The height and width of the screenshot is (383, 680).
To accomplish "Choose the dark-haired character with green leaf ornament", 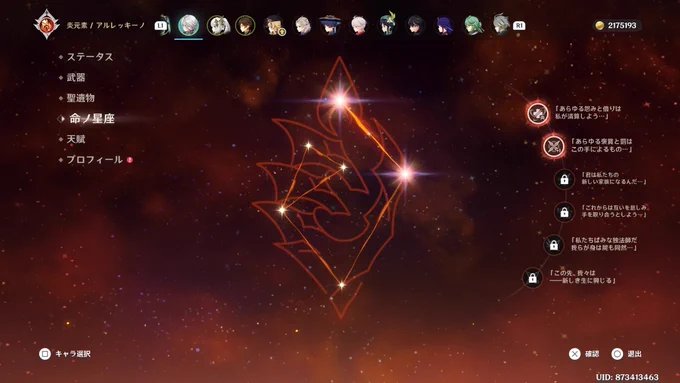I will 387,24.
